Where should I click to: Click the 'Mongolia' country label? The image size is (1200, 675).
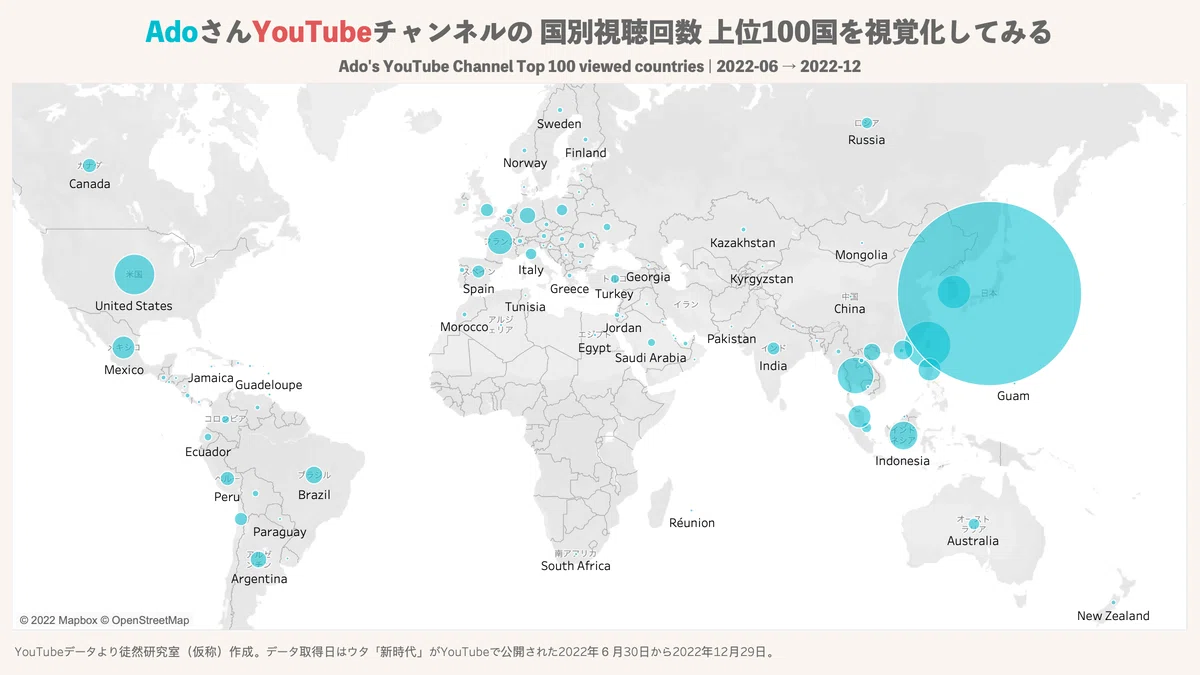coord(861,255)
